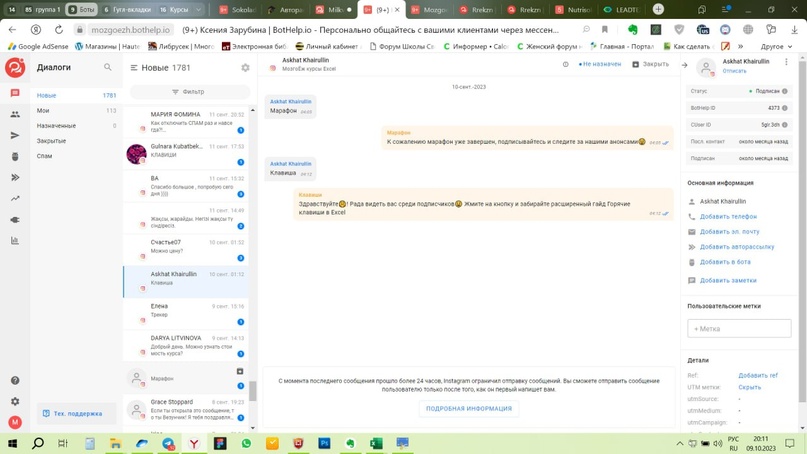
Task: Click the help question mark icon
Action: pos(15,381)
